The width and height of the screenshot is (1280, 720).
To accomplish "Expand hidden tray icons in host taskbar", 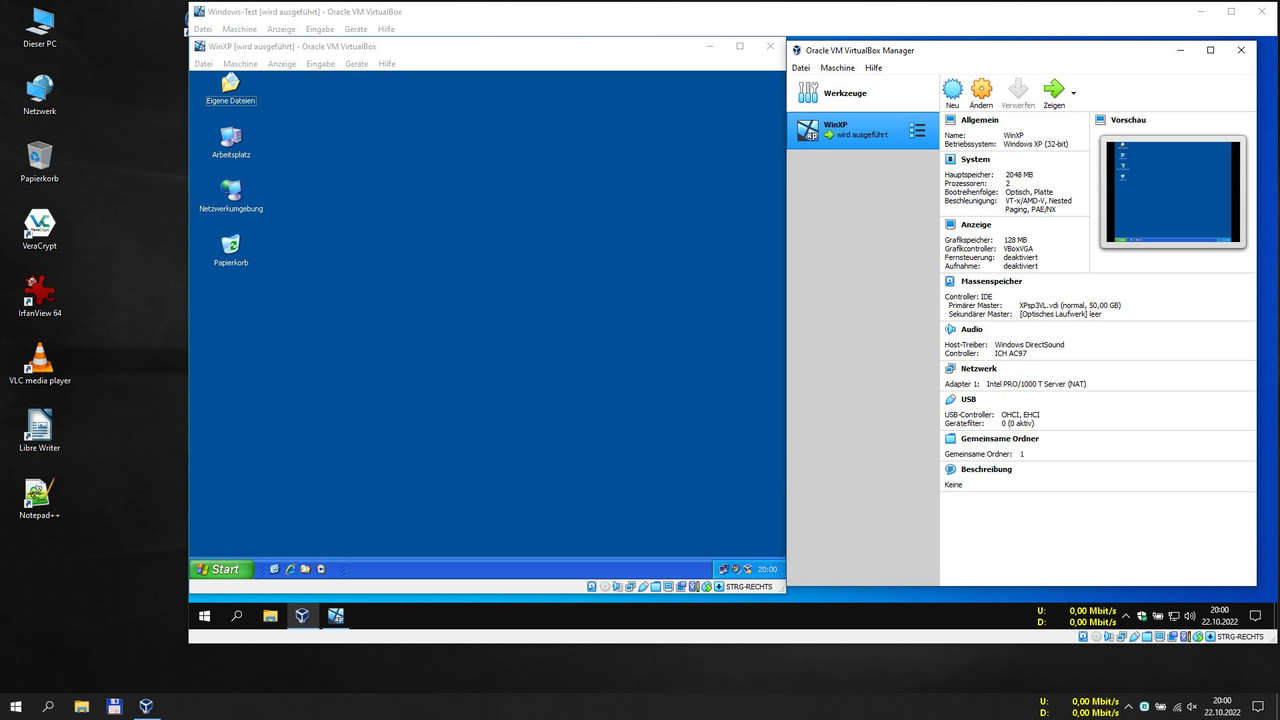I will point(1128,707).
